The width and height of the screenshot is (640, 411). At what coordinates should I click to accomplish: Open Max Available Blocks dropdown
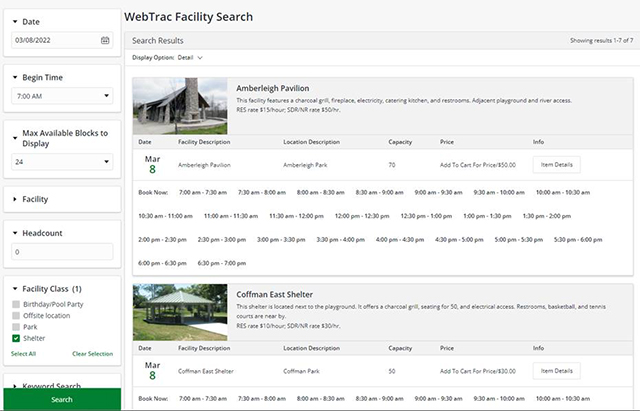point(62,161)
